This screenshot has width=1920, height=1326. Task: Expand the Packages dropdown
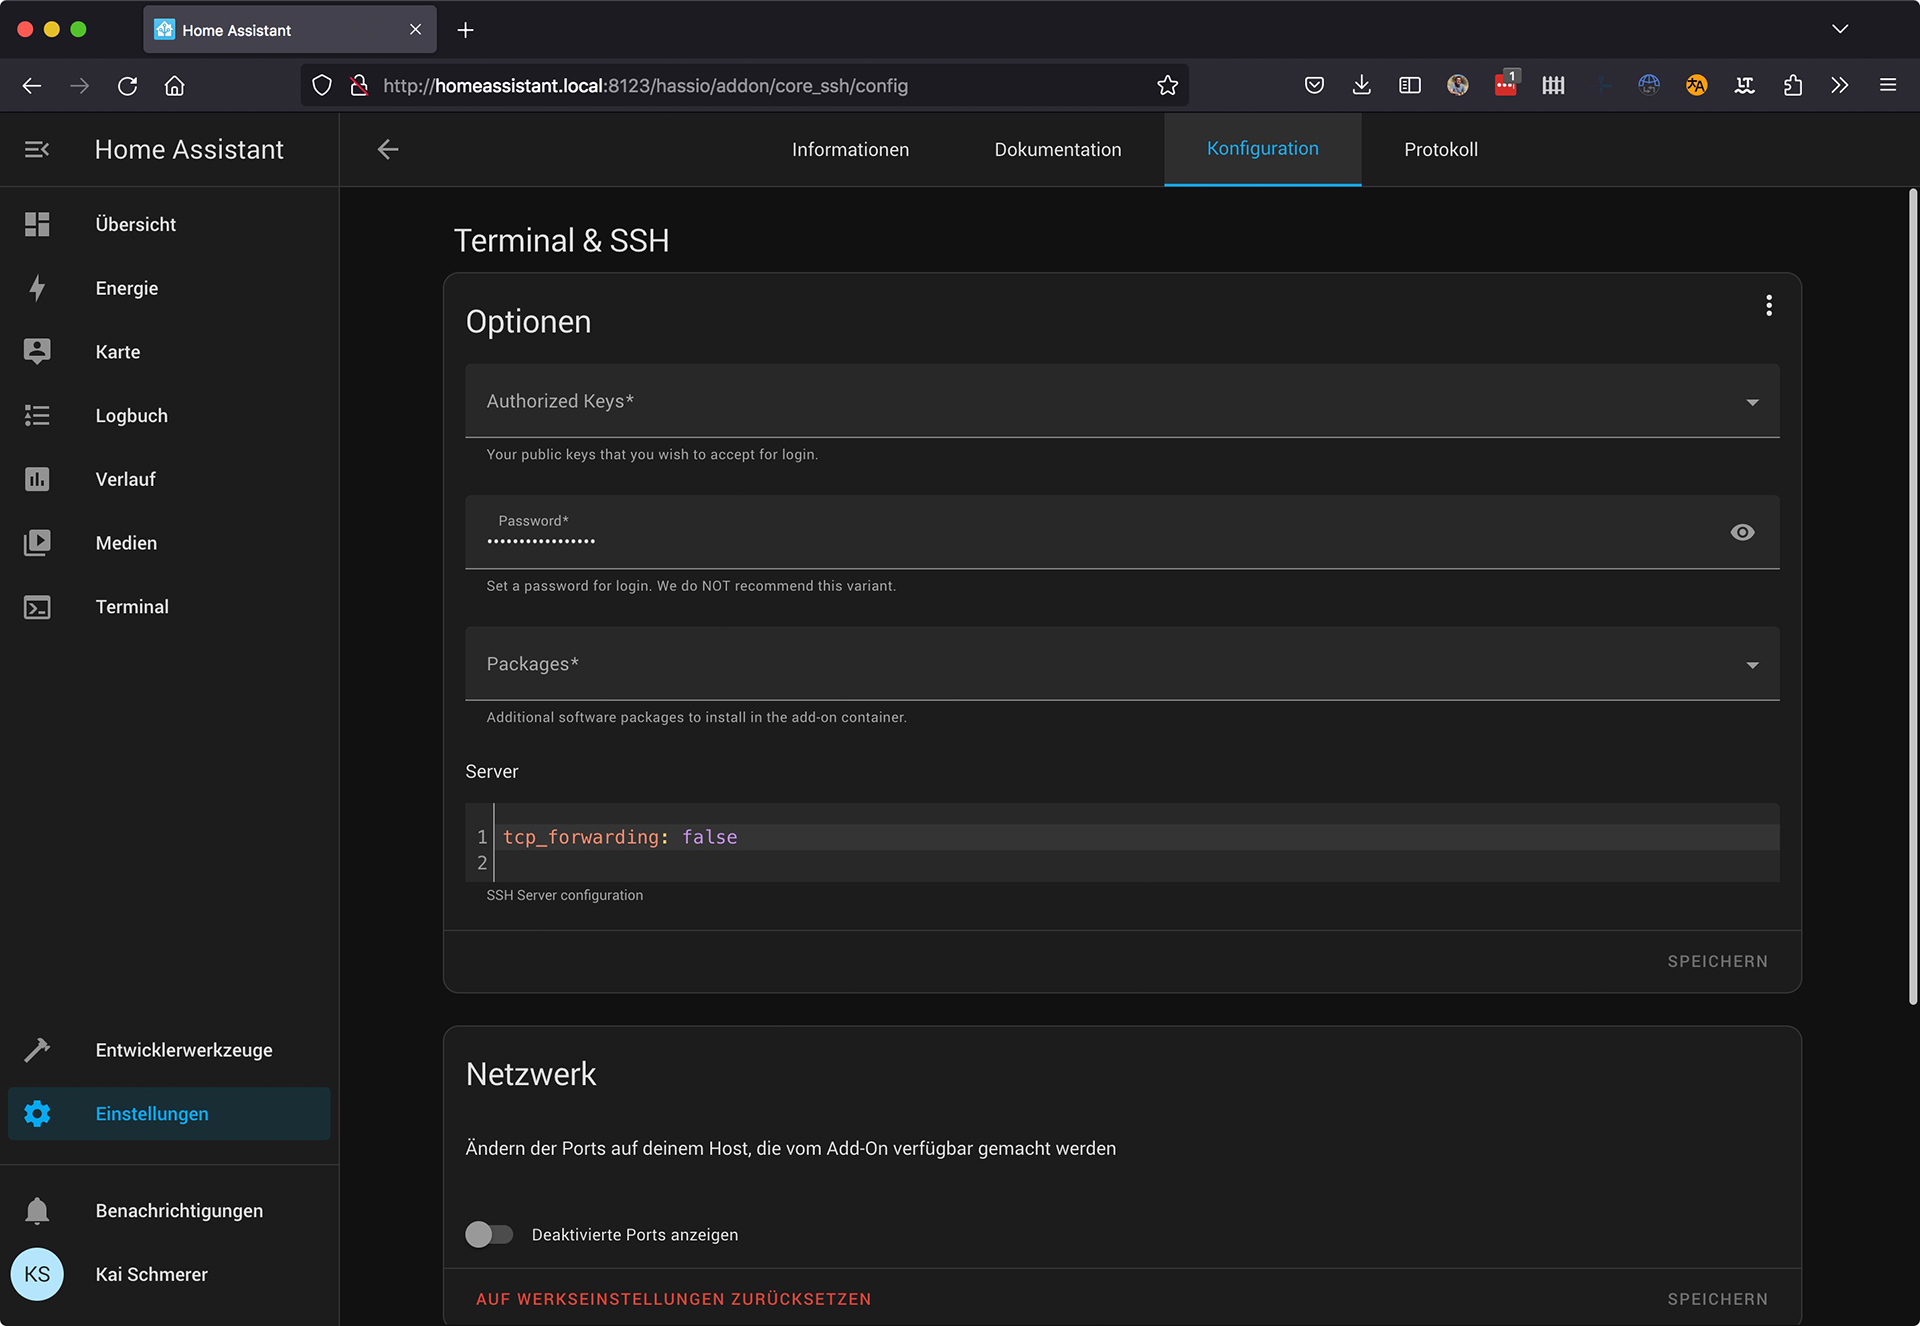(1752, 665)
